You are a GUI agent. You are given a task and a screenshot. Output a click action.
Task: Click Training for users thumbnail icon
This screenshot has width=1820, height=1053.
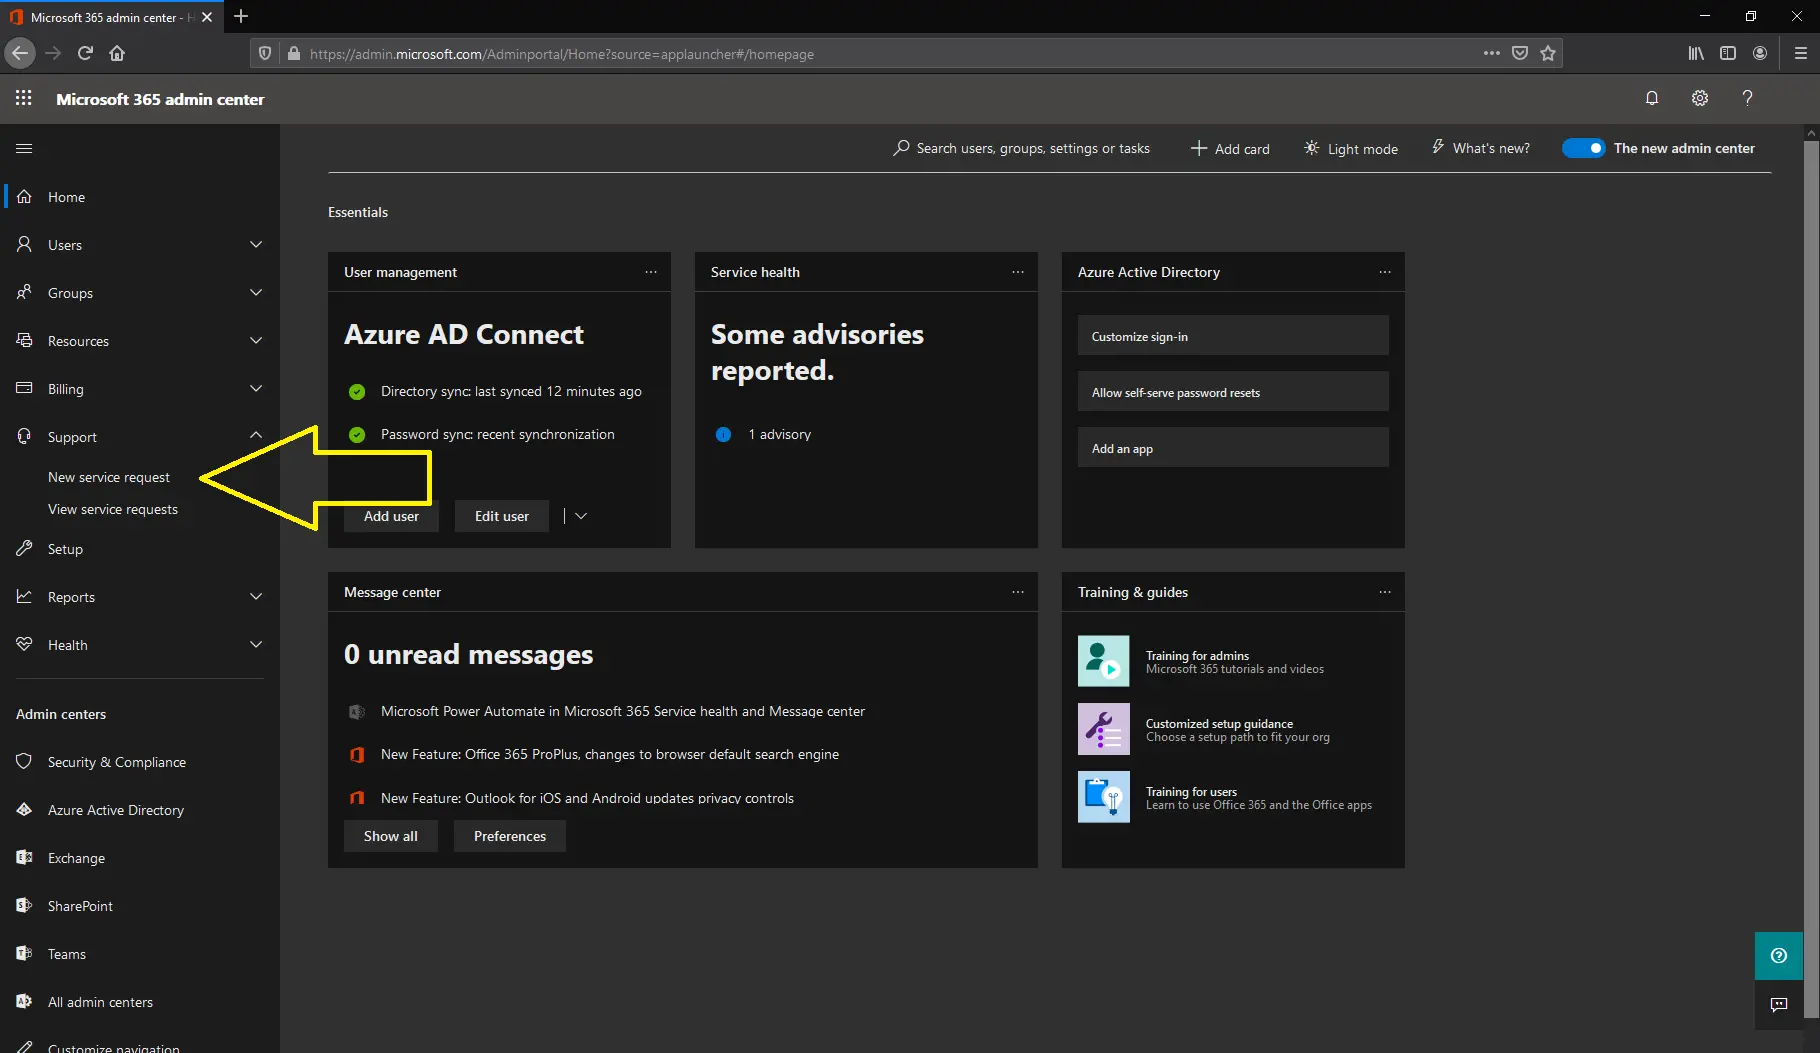1104,797
